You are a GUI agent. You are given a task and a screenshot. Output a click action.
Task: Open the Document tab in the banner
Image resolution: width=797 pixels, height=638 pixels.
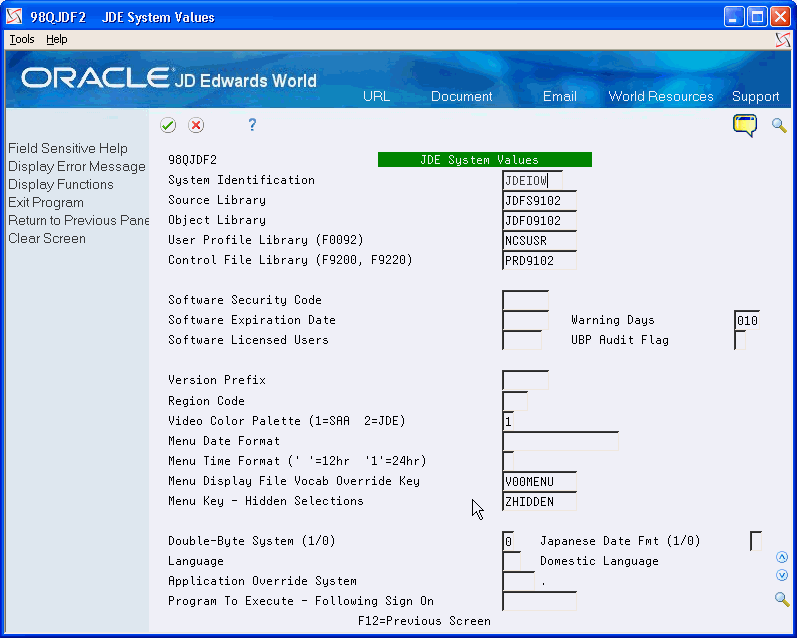pos(462,97)
